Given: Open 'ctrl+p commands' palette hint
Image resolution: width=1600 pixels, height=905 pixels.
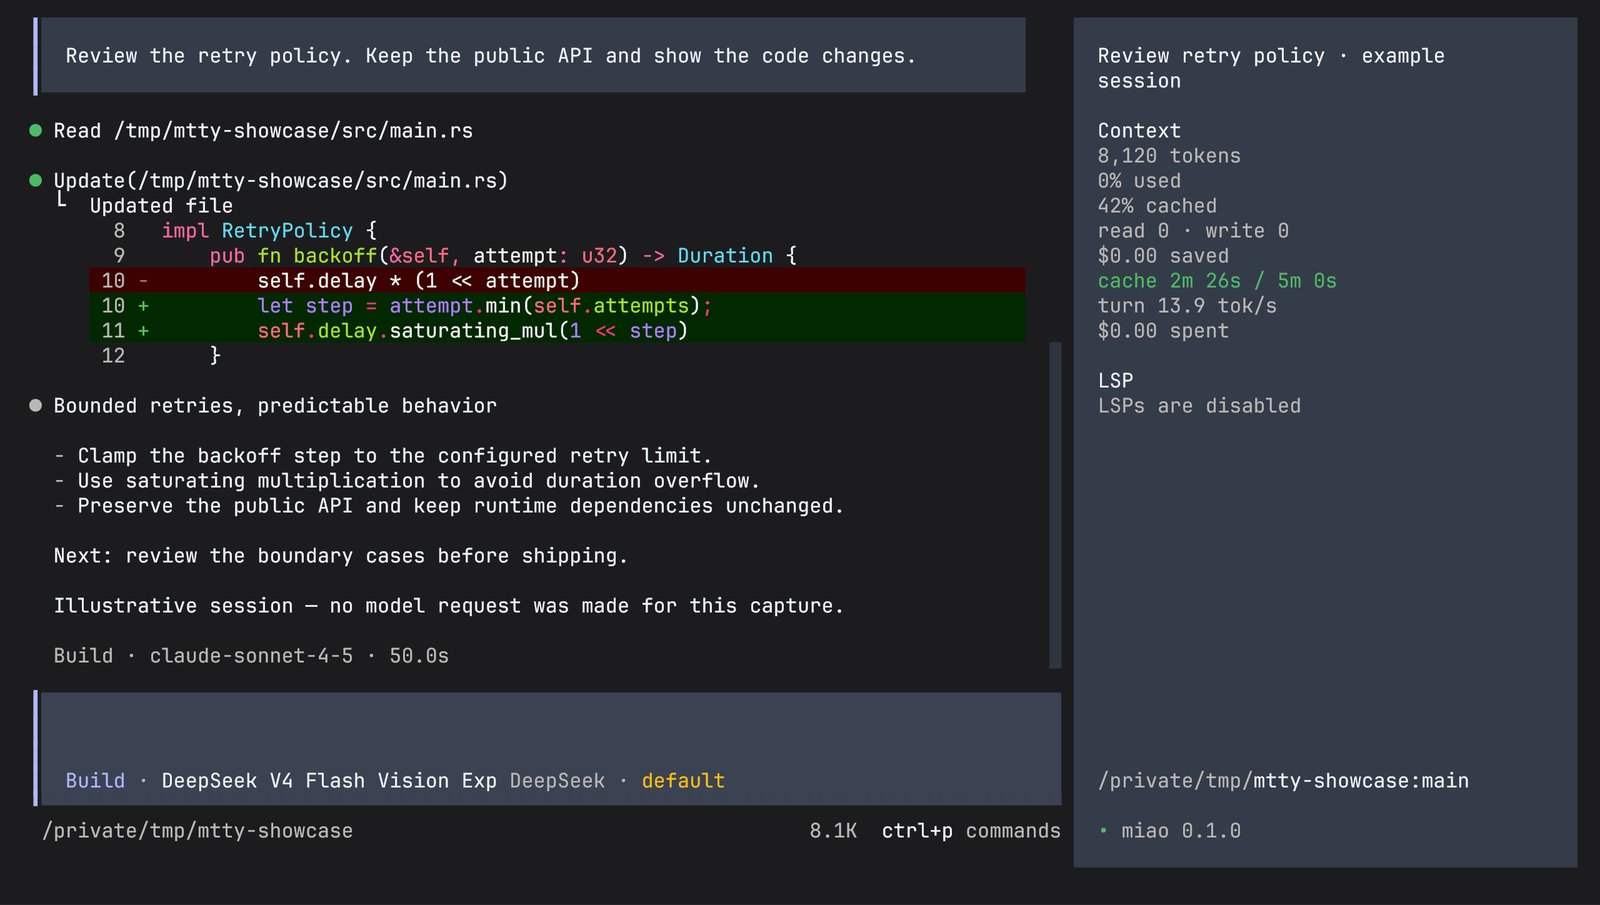Looking at the screenshot, I should click(x=971, y=831).
